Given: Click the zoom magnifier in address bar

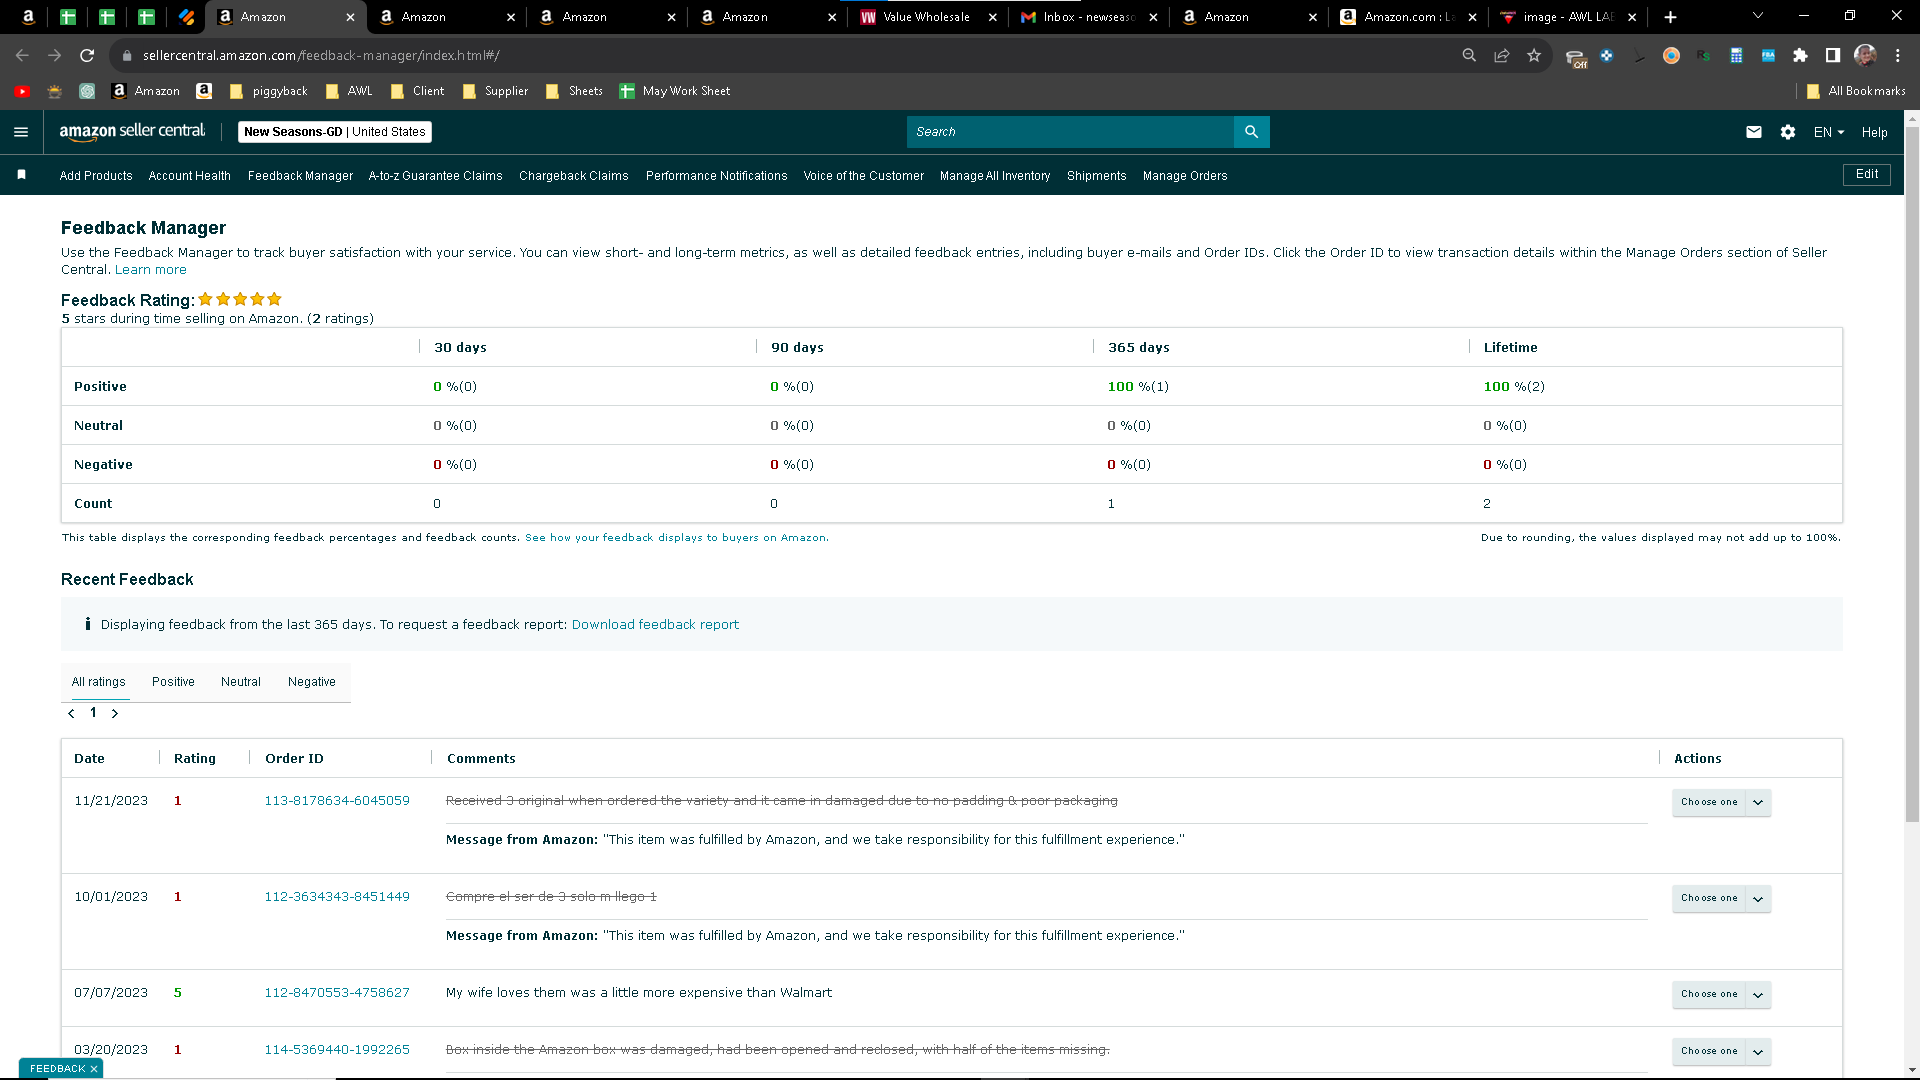Looking at the screenshot, I should [x=1469, y=56].
